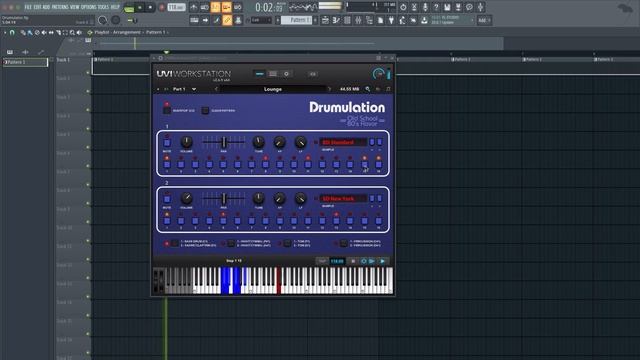
Task: Click the FL Studio play button
Action: click(x=140, y=7)
